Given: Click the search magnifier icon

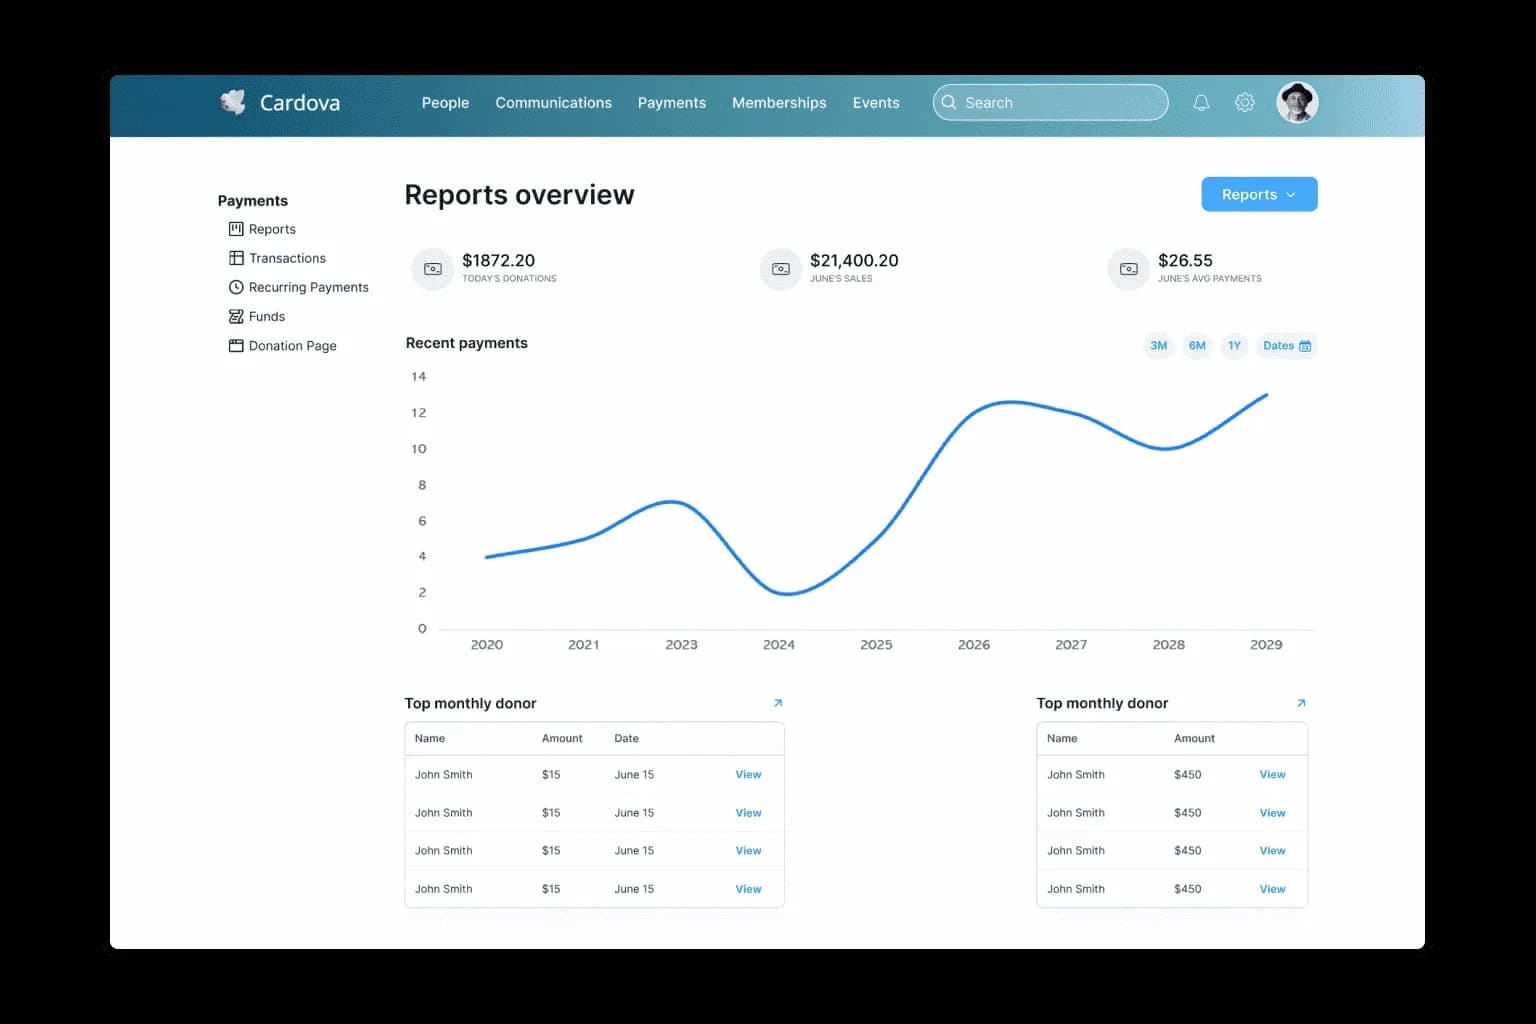Looking at the screenshot, I should 949,102.
